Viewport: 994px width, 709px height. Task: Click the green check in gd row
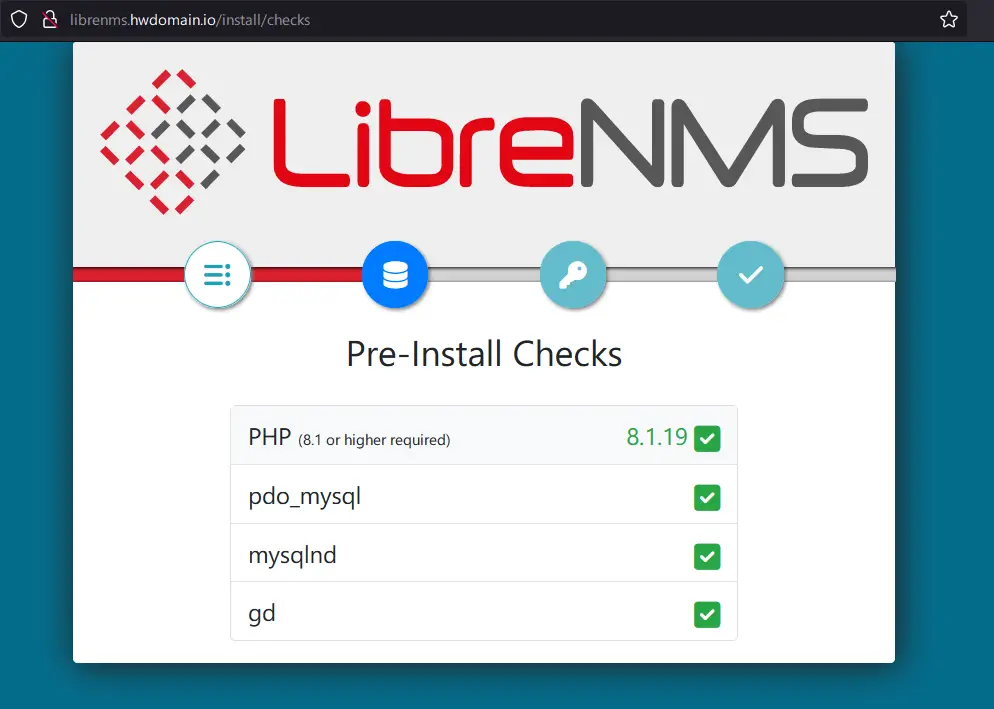point(707,615)
